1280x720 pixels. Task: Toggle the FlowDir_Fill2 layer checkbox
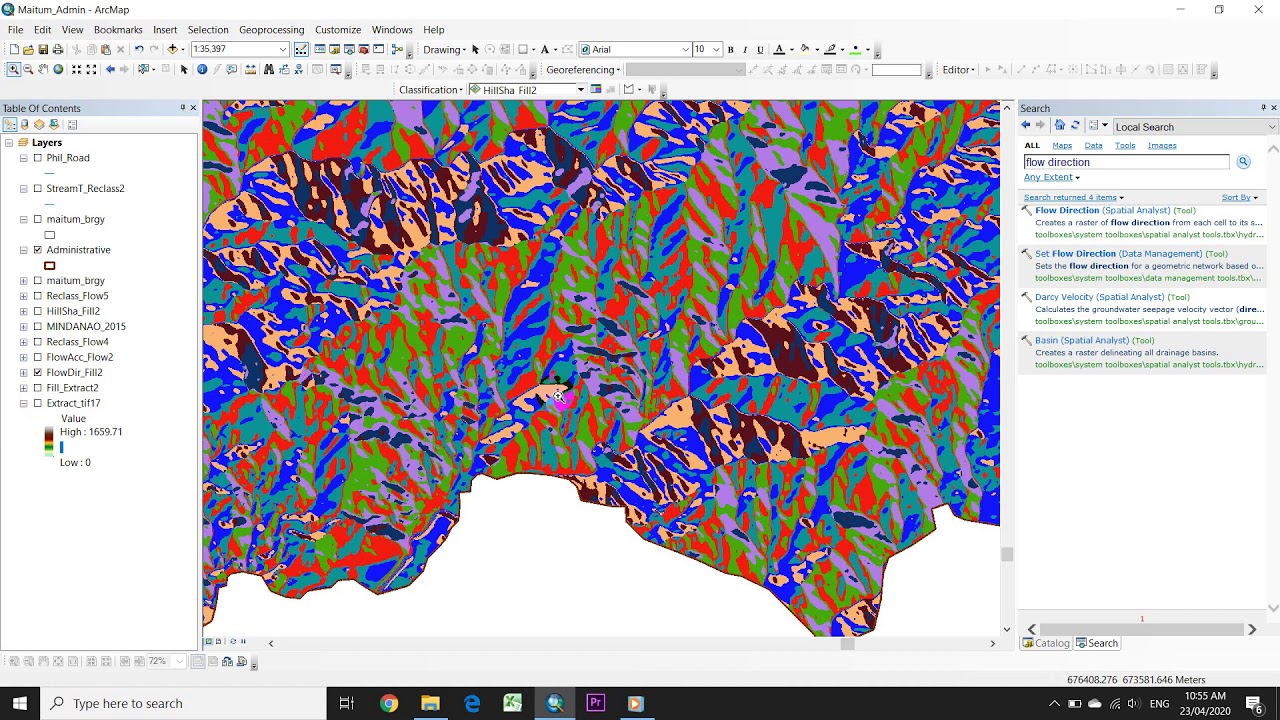point(38,372)
